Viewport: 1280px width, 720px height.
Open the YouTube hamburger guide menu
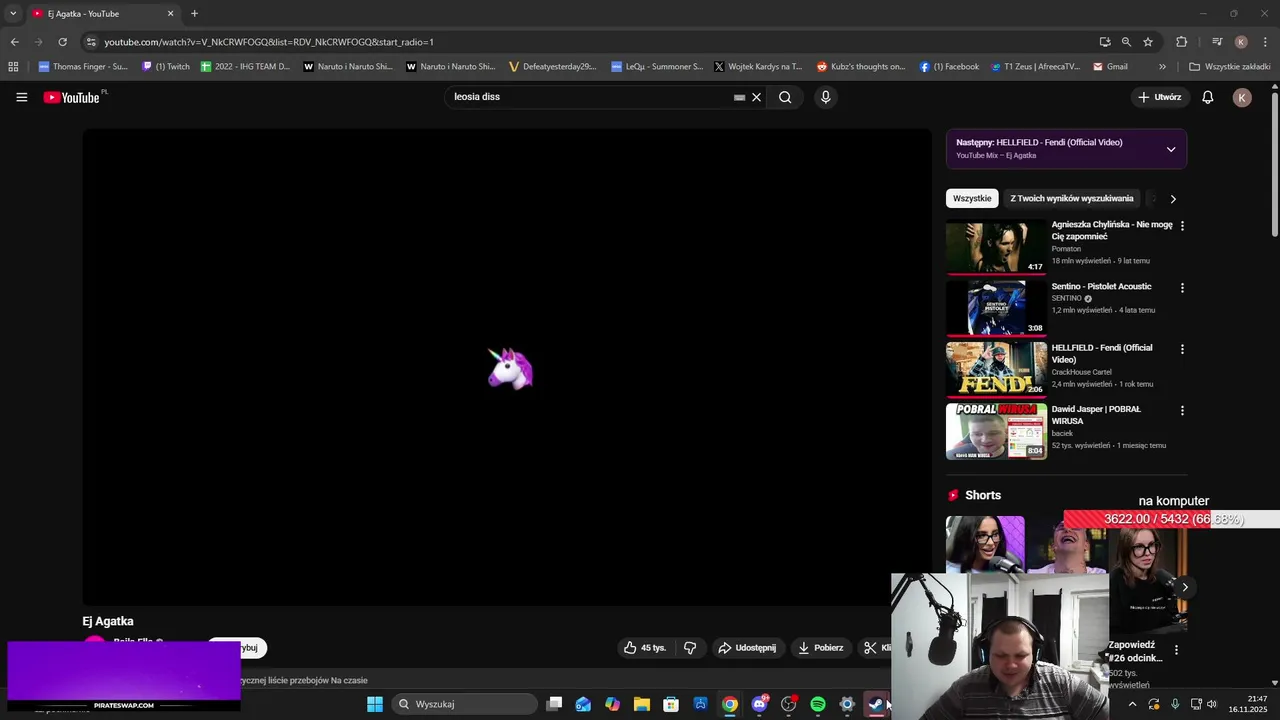pyautogui.click(x=22, y=97)
